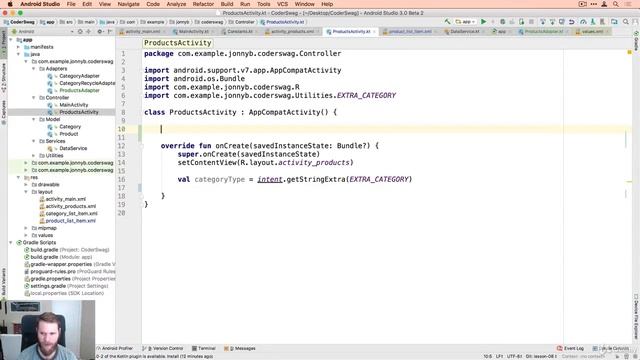This screenshot has width=640, height=360.
Task: Click the project panel settings gear icon
Action: (100, 31)
